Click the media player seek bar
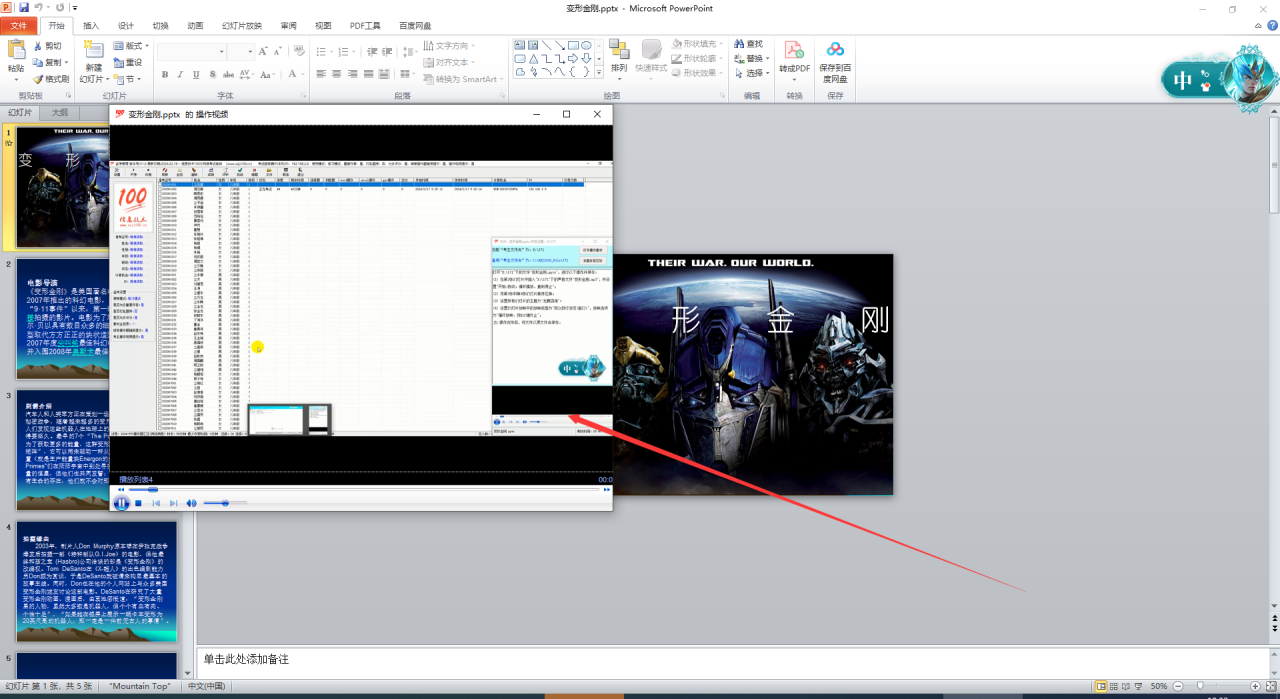This screenshot has width=1280, height=699. [x=362, y=490]
